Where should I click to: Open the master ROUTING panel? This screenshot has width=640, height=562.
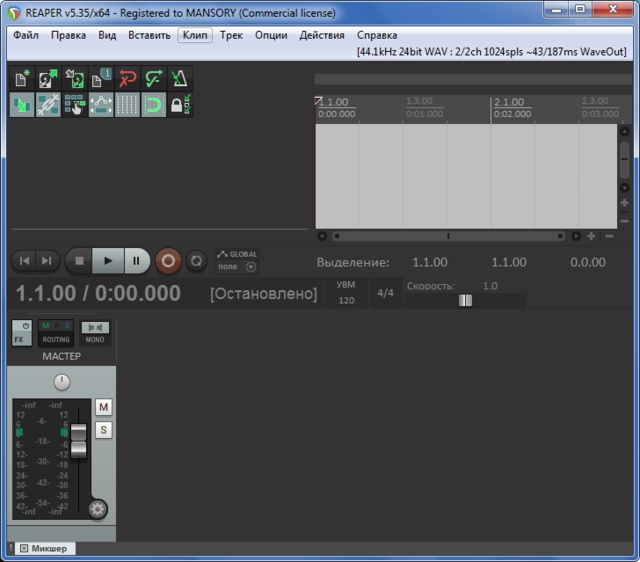coord(56,333)
